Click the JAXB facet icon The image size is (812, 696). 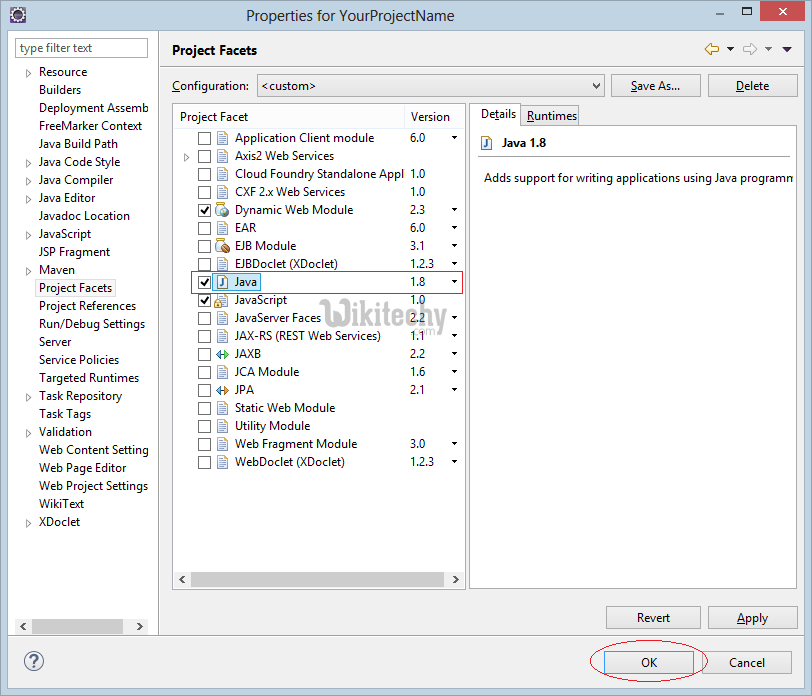222,354
